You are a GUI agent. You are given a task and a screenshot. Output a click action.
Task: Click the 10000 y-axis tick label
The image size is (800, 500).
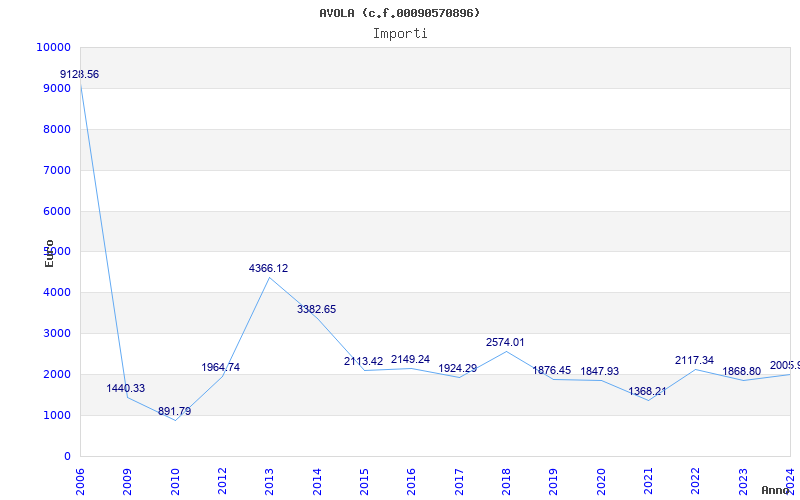tap(54, 47)
